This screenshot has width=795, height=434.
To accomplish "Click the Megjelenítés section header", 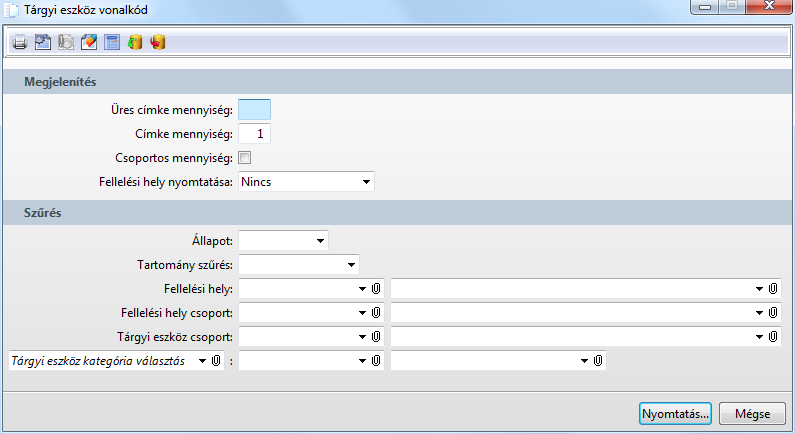I will click(x=398, y=82).
